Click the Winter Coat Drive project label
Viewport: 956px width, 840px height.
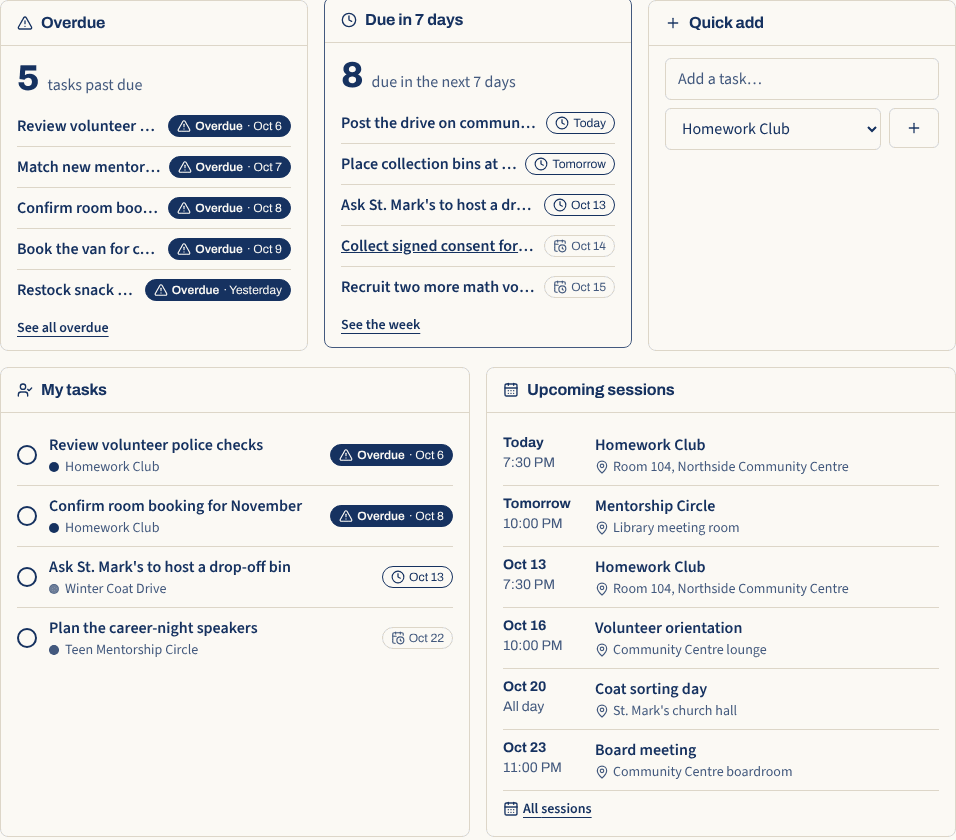(x=115, y=589)
